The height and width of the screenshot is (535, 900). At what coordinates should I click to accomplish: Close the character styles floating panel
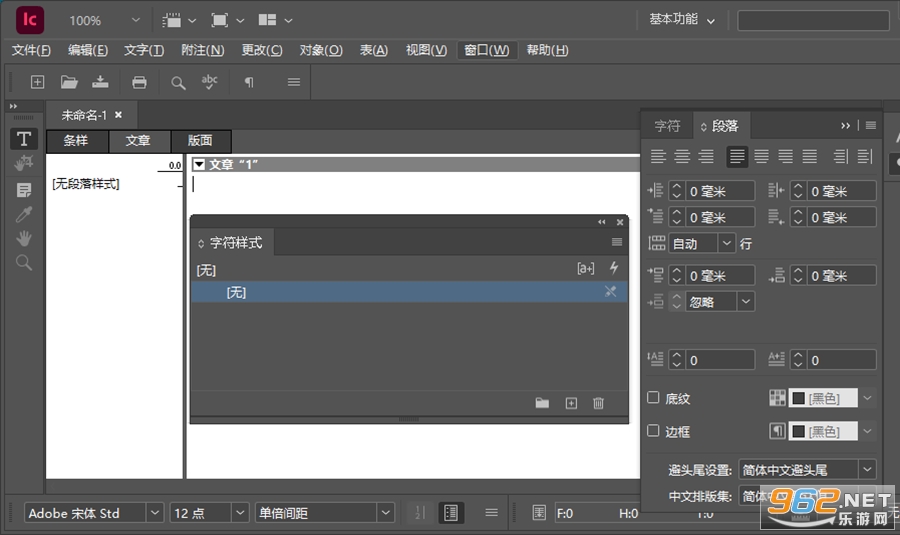[620, 222]
